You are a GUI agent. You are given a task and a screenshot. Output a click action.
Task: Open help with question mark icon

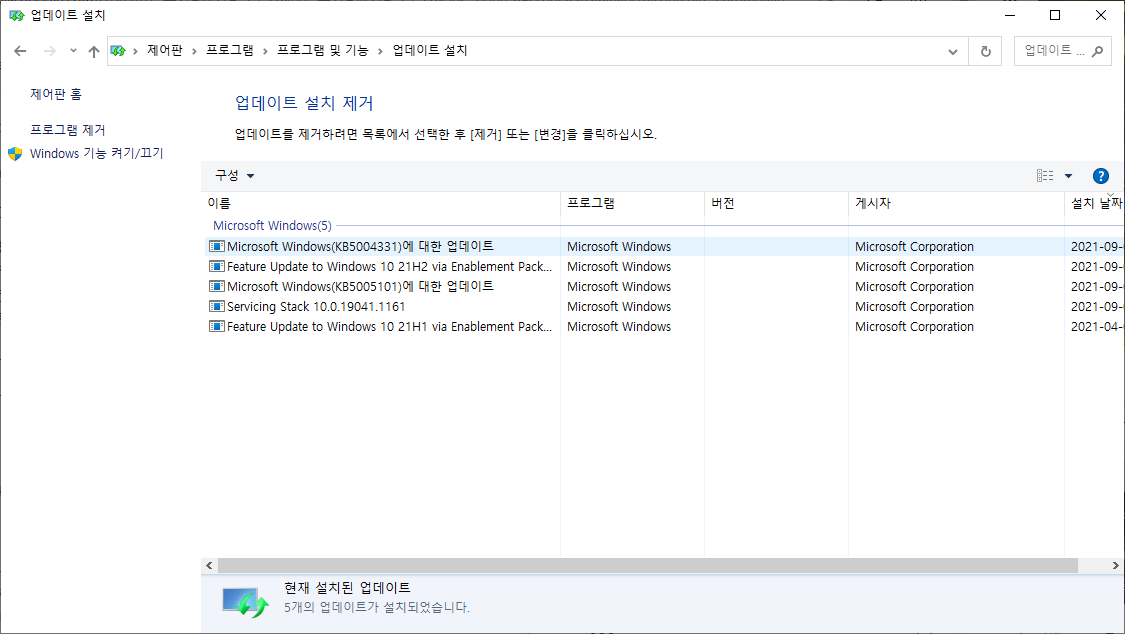[x=1101, y=176]
